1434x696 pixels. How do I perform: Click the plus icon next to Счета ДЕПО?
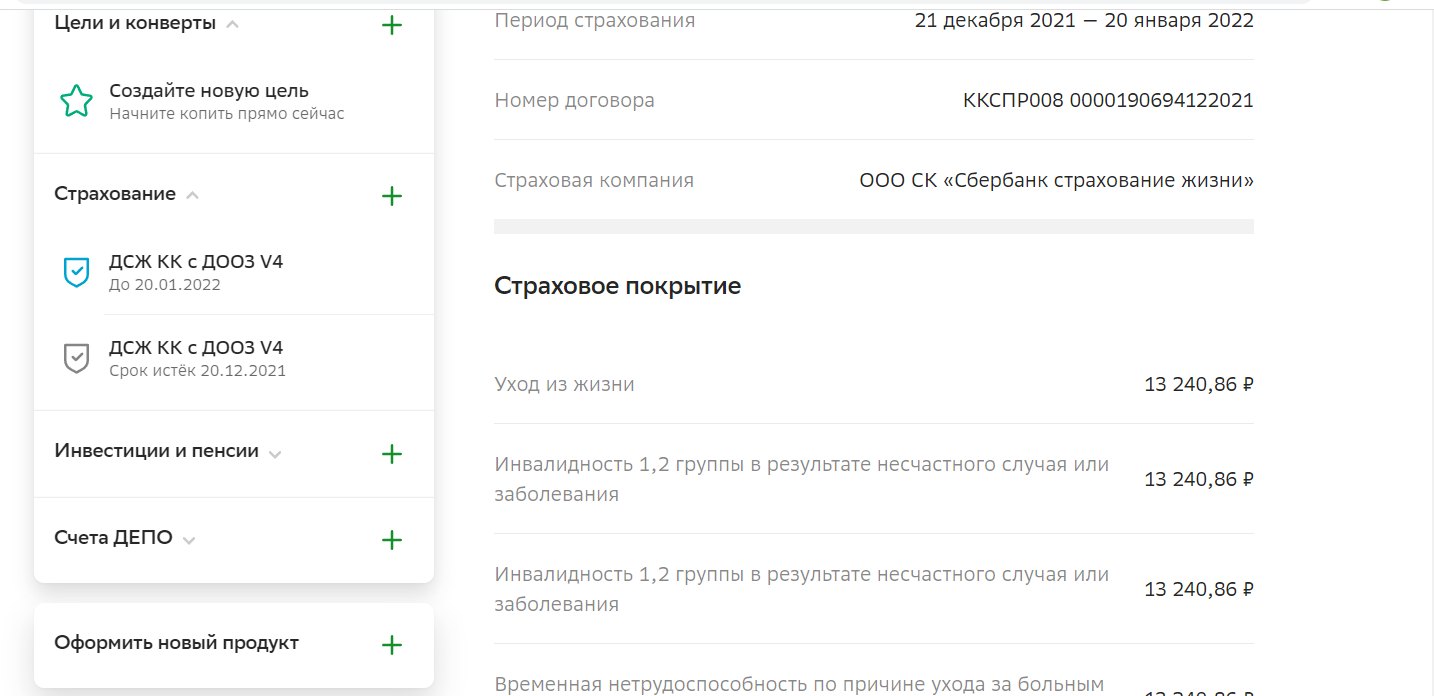(x=392, y=540)
